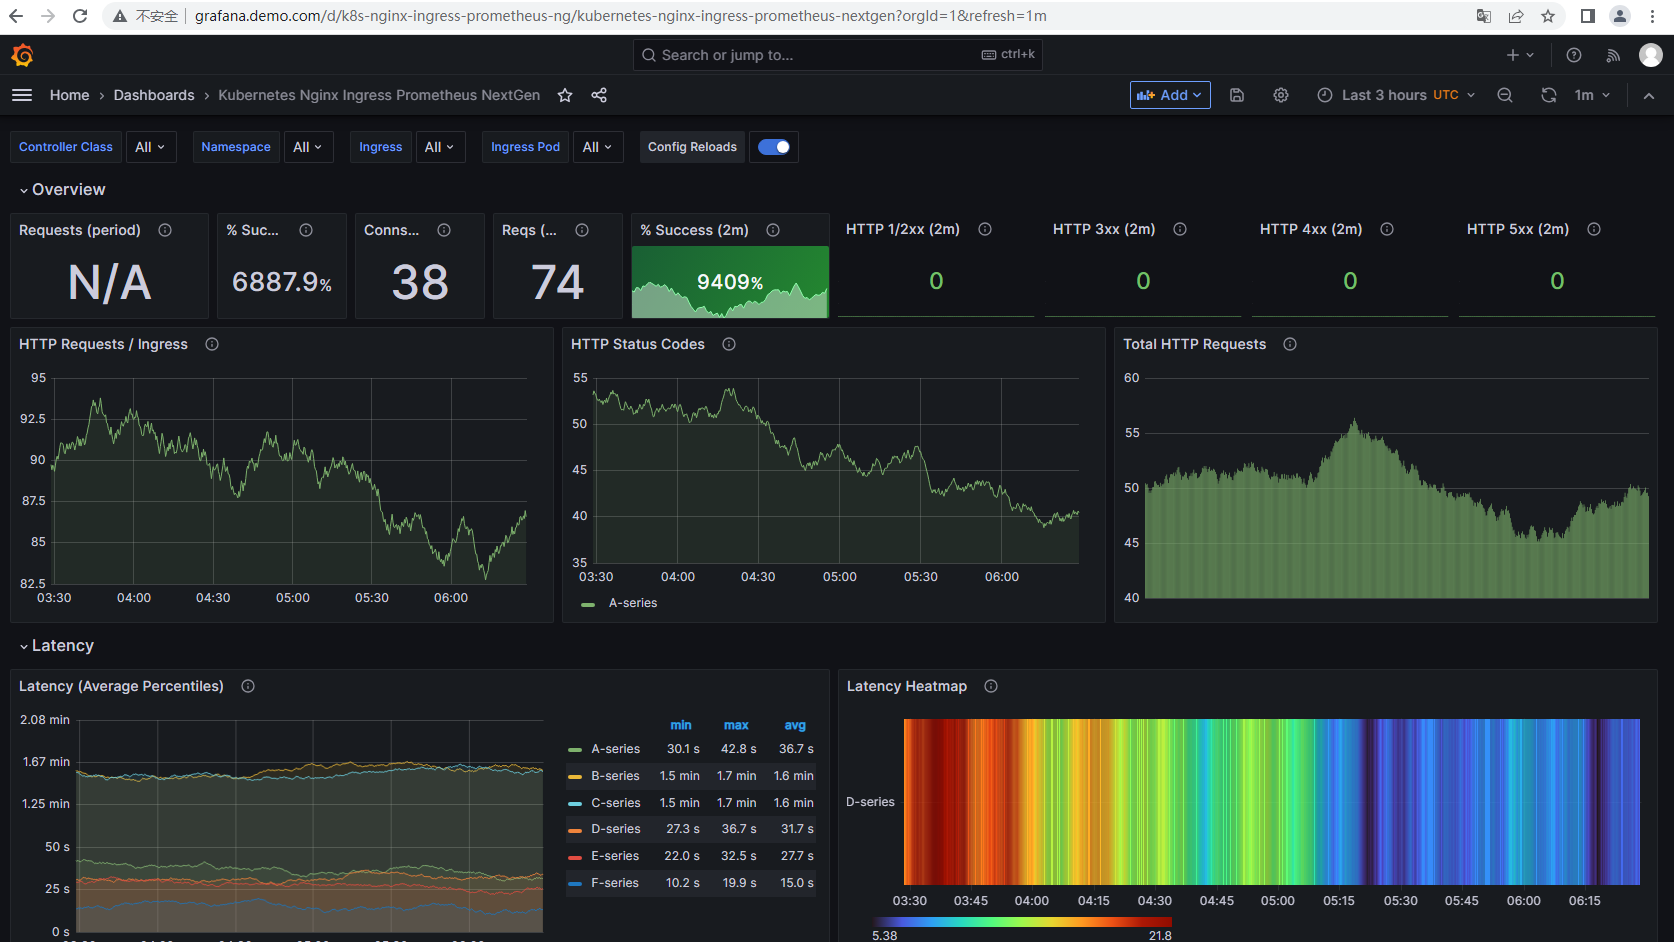Open Controller Class All dropdown
Viewport: 1674px width, 942px height.
[x=150, y=147]
